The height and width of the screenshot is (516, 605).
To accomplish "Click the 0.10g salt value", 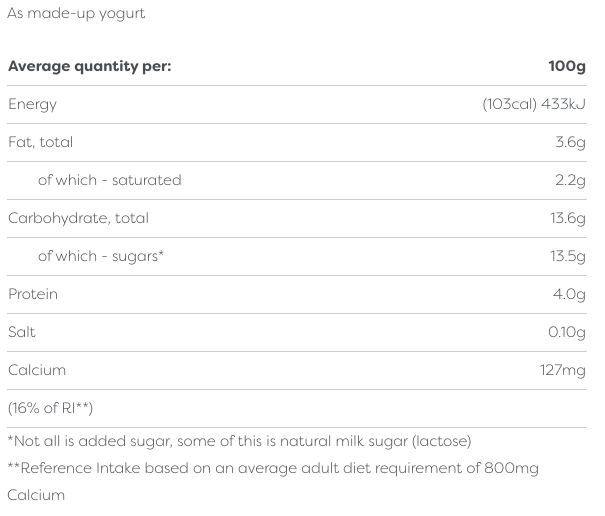I will 566,333.
